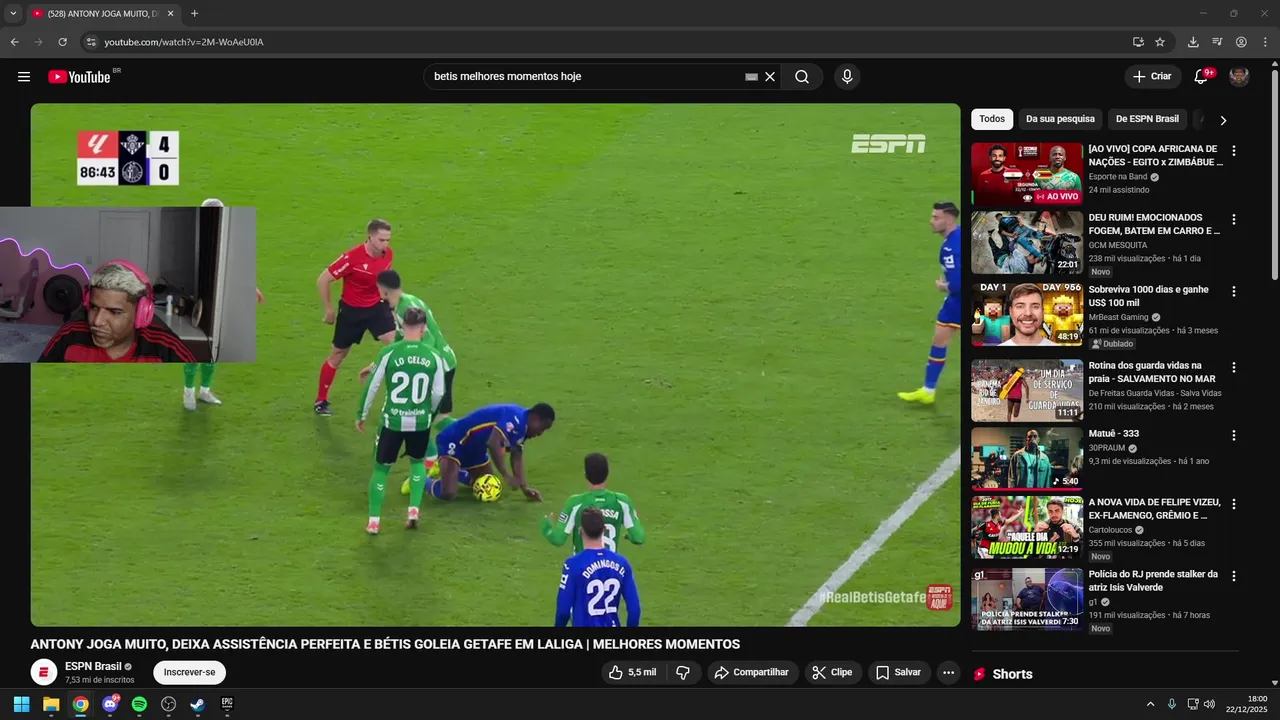Click the Salvar button

(x=899, y=672)
